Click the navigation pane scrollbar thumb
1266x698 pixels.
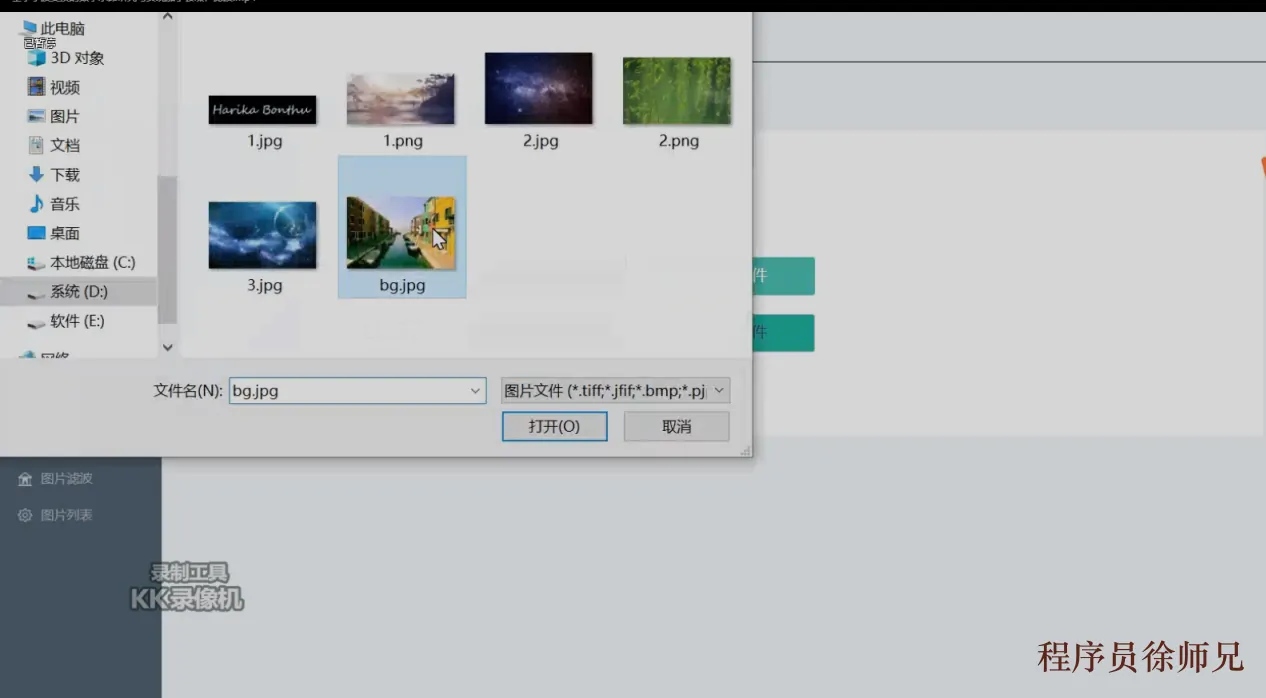167,250
